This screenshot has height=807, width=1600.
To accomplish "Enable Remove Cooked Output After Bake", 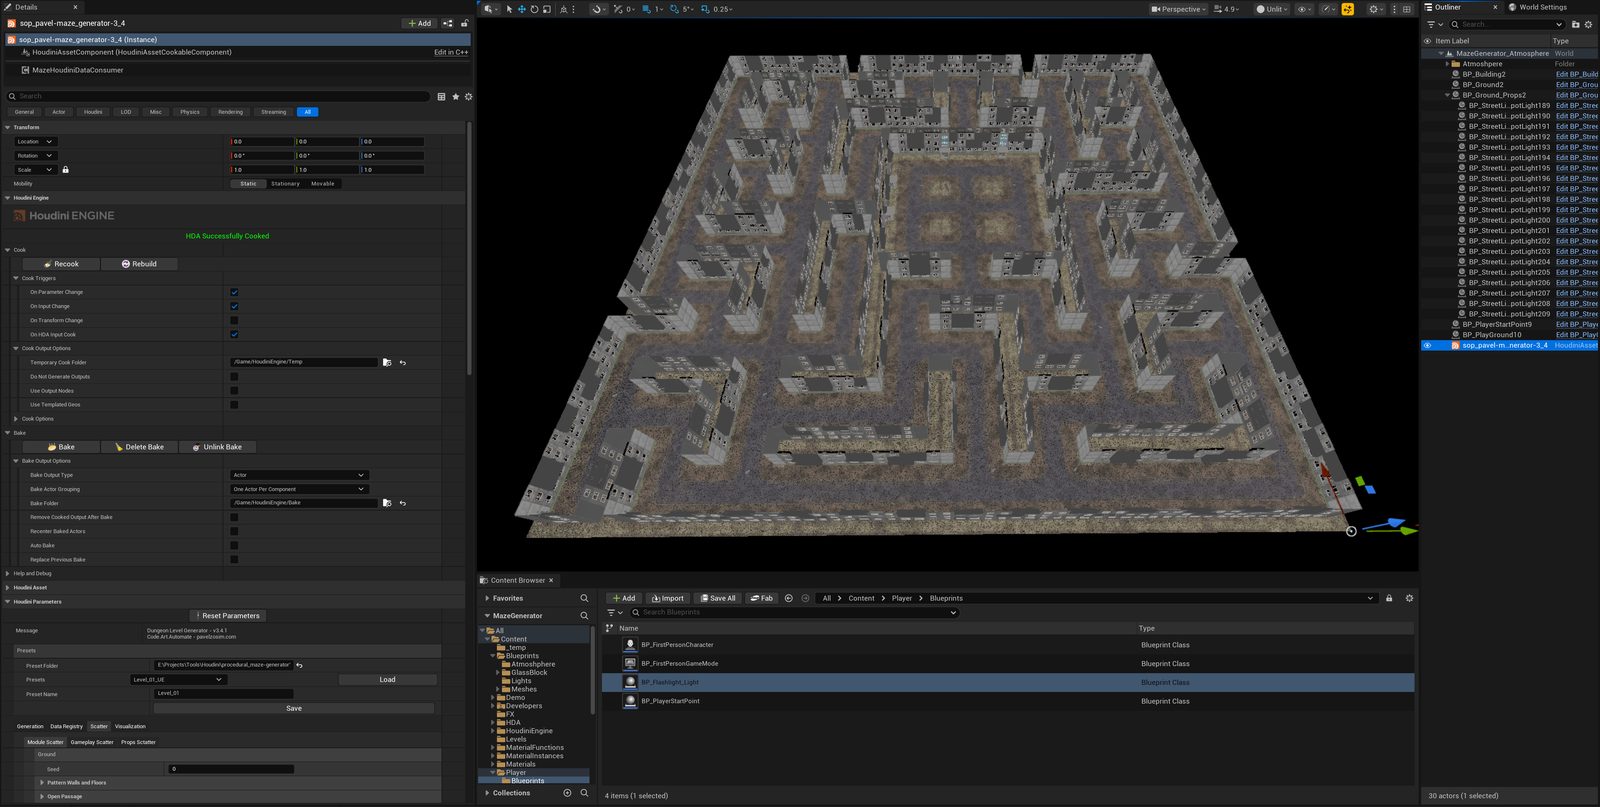I will [234, 517].
